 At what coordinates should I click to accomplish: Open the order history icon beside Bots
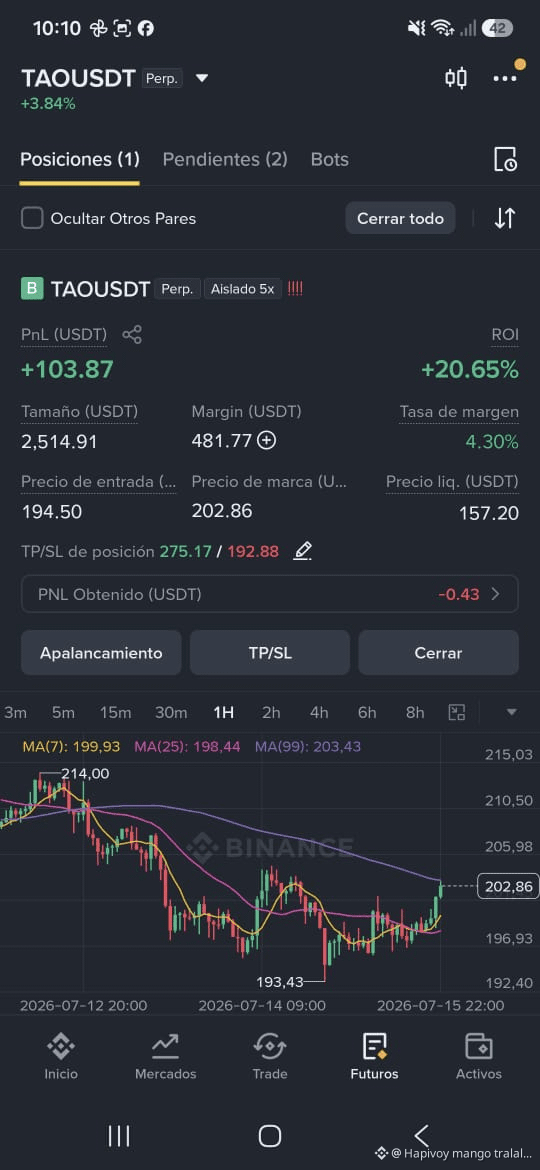pos(505,159)
